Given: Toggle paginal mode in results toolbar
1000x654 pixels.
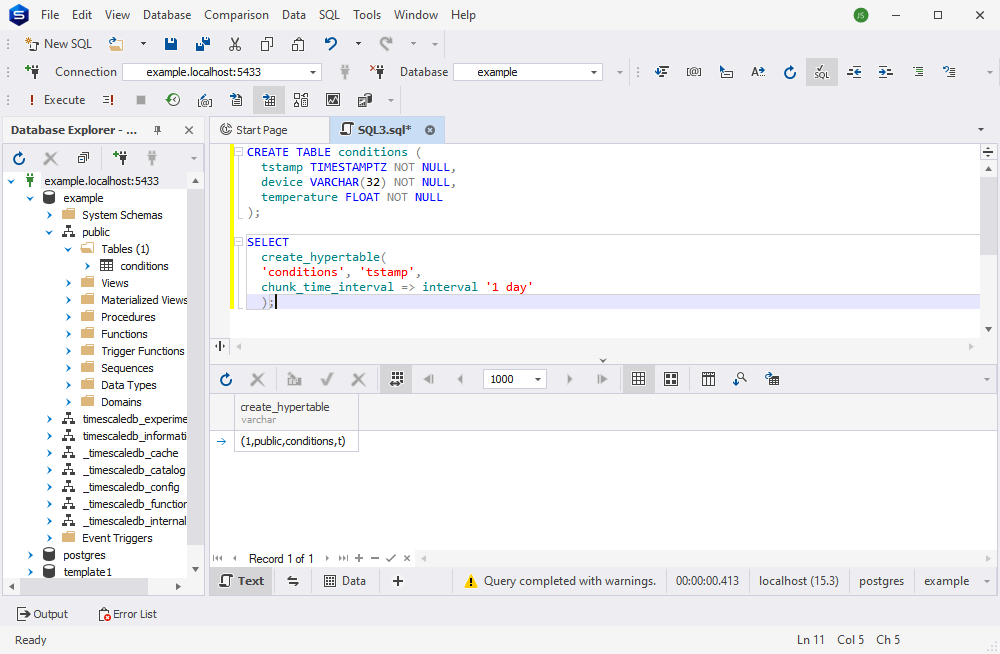Looking at the screenshot, I should [397, 380].
